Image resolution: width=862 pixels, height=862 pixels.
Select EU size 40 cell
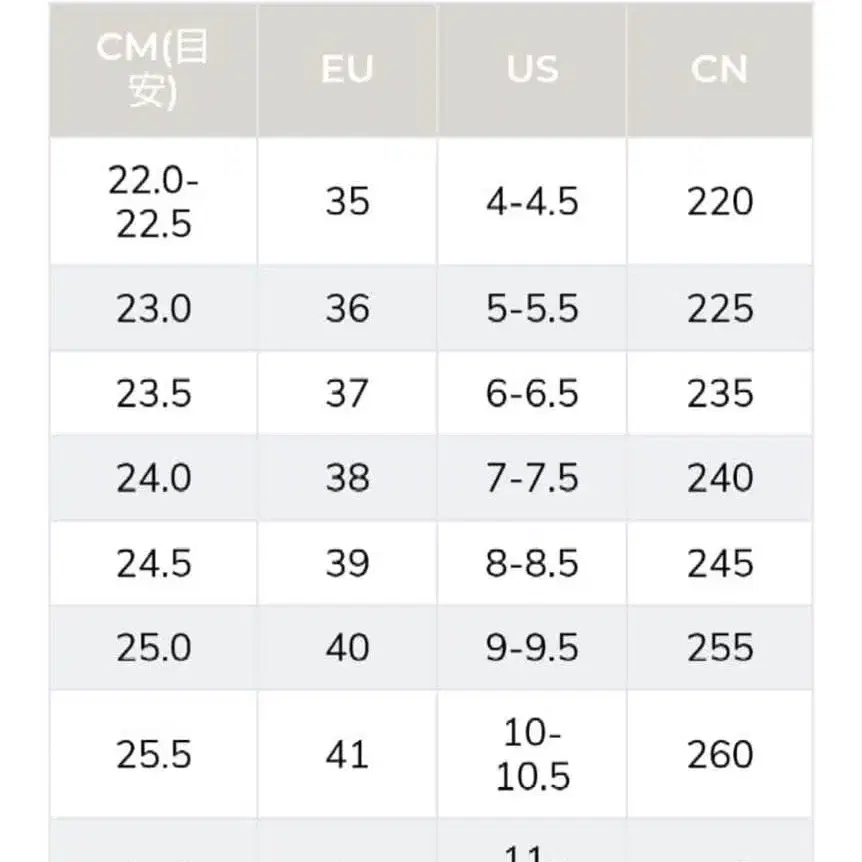[x=347, y=647]
